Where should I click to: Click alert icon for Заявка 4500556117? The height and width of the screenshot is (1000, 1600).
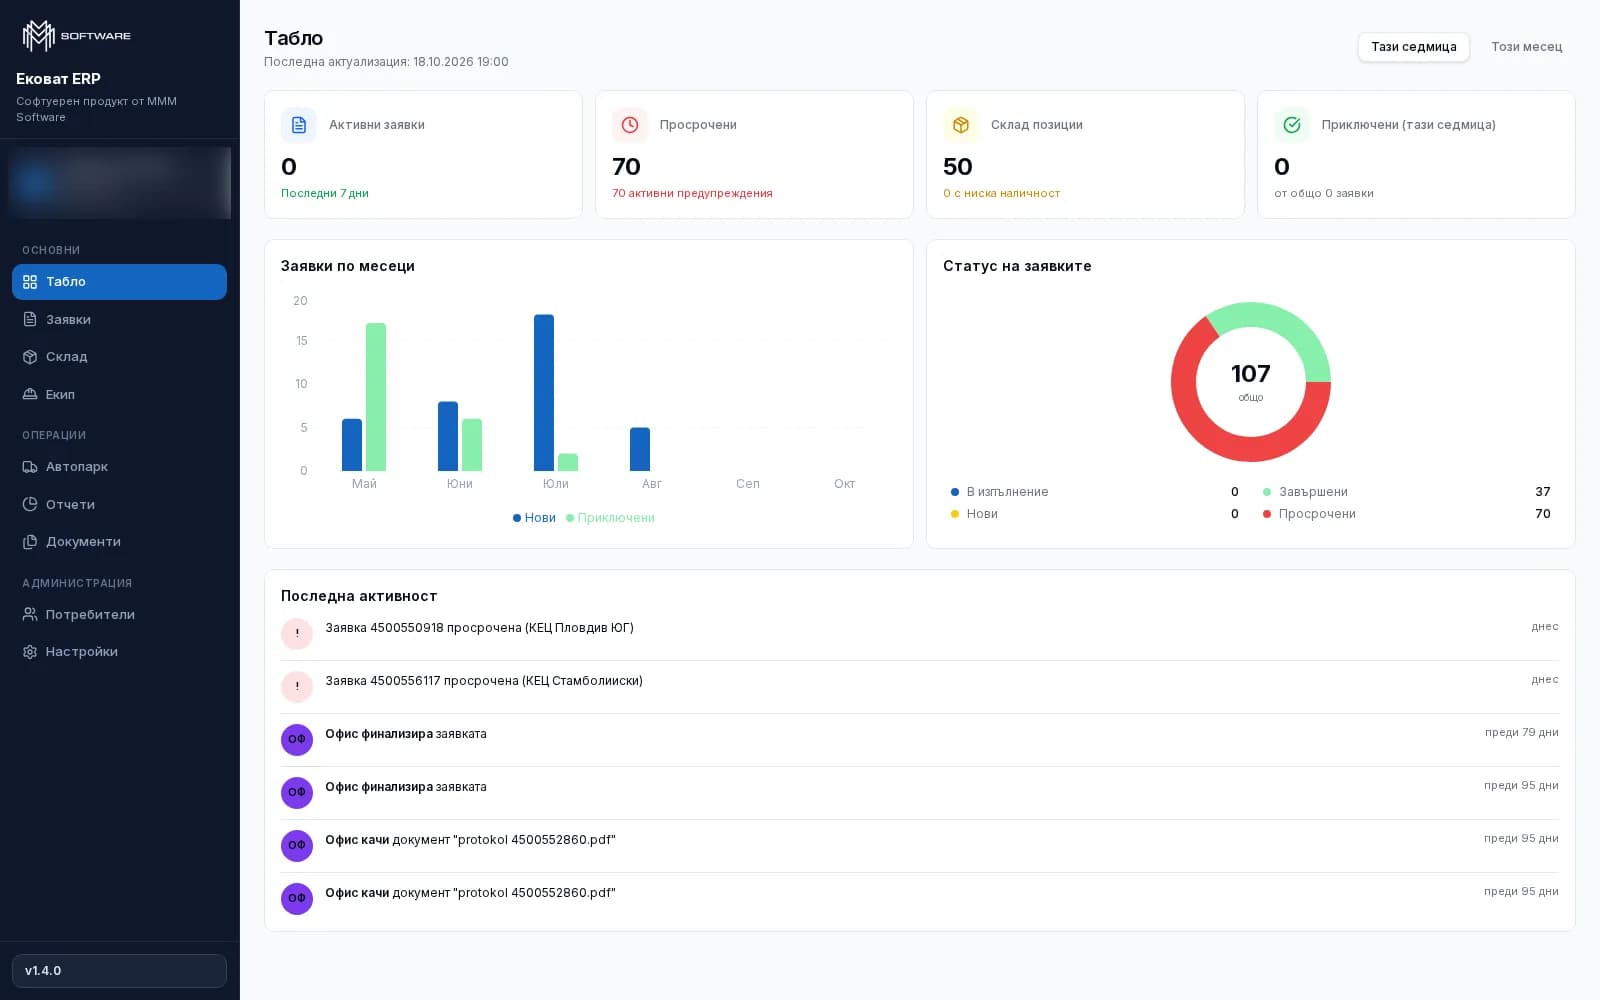coord(297,686)
